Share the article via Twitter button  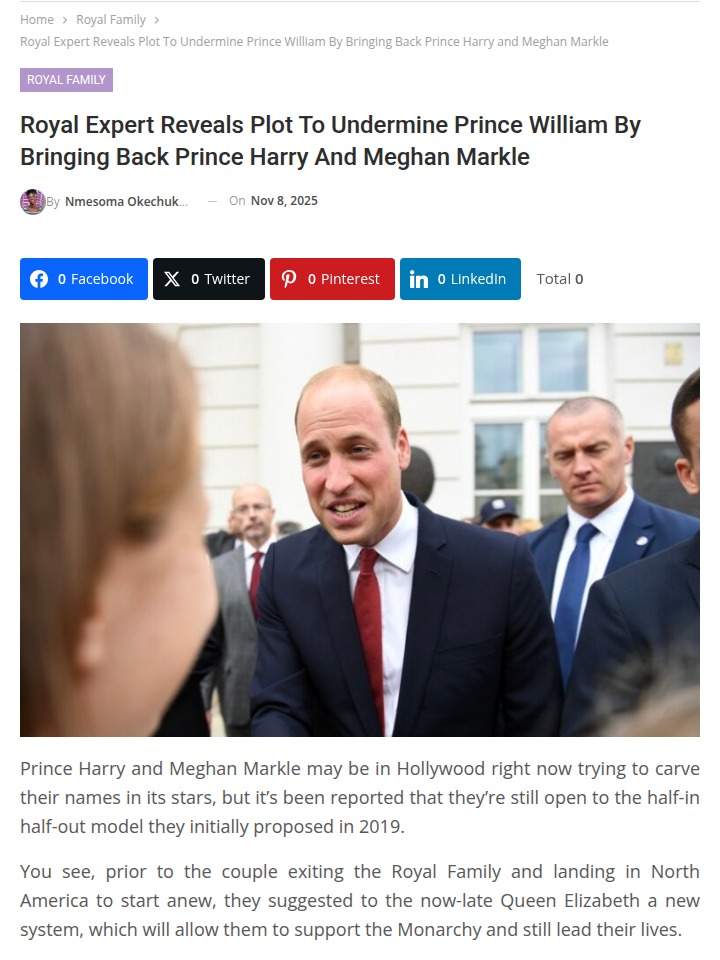click(209, 279)
